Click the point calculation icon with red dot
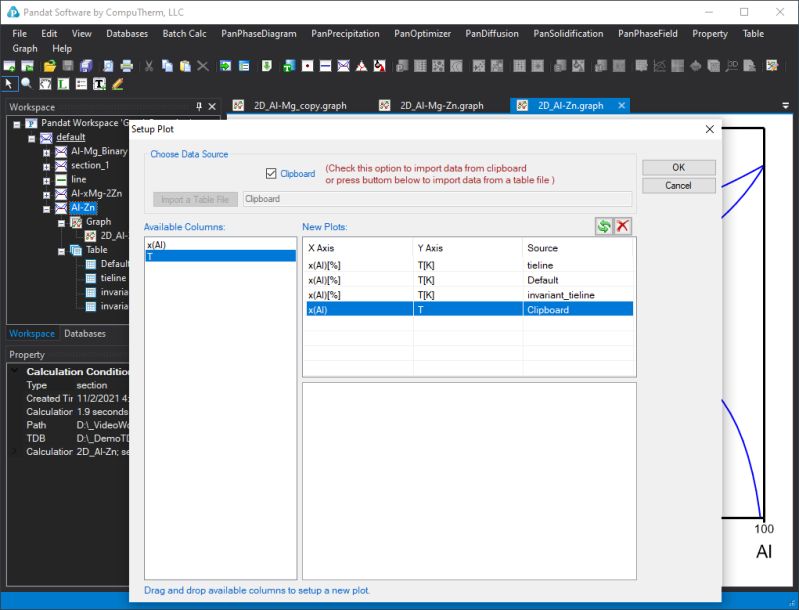This screenshot has width=799, height=610. point(307,66)
